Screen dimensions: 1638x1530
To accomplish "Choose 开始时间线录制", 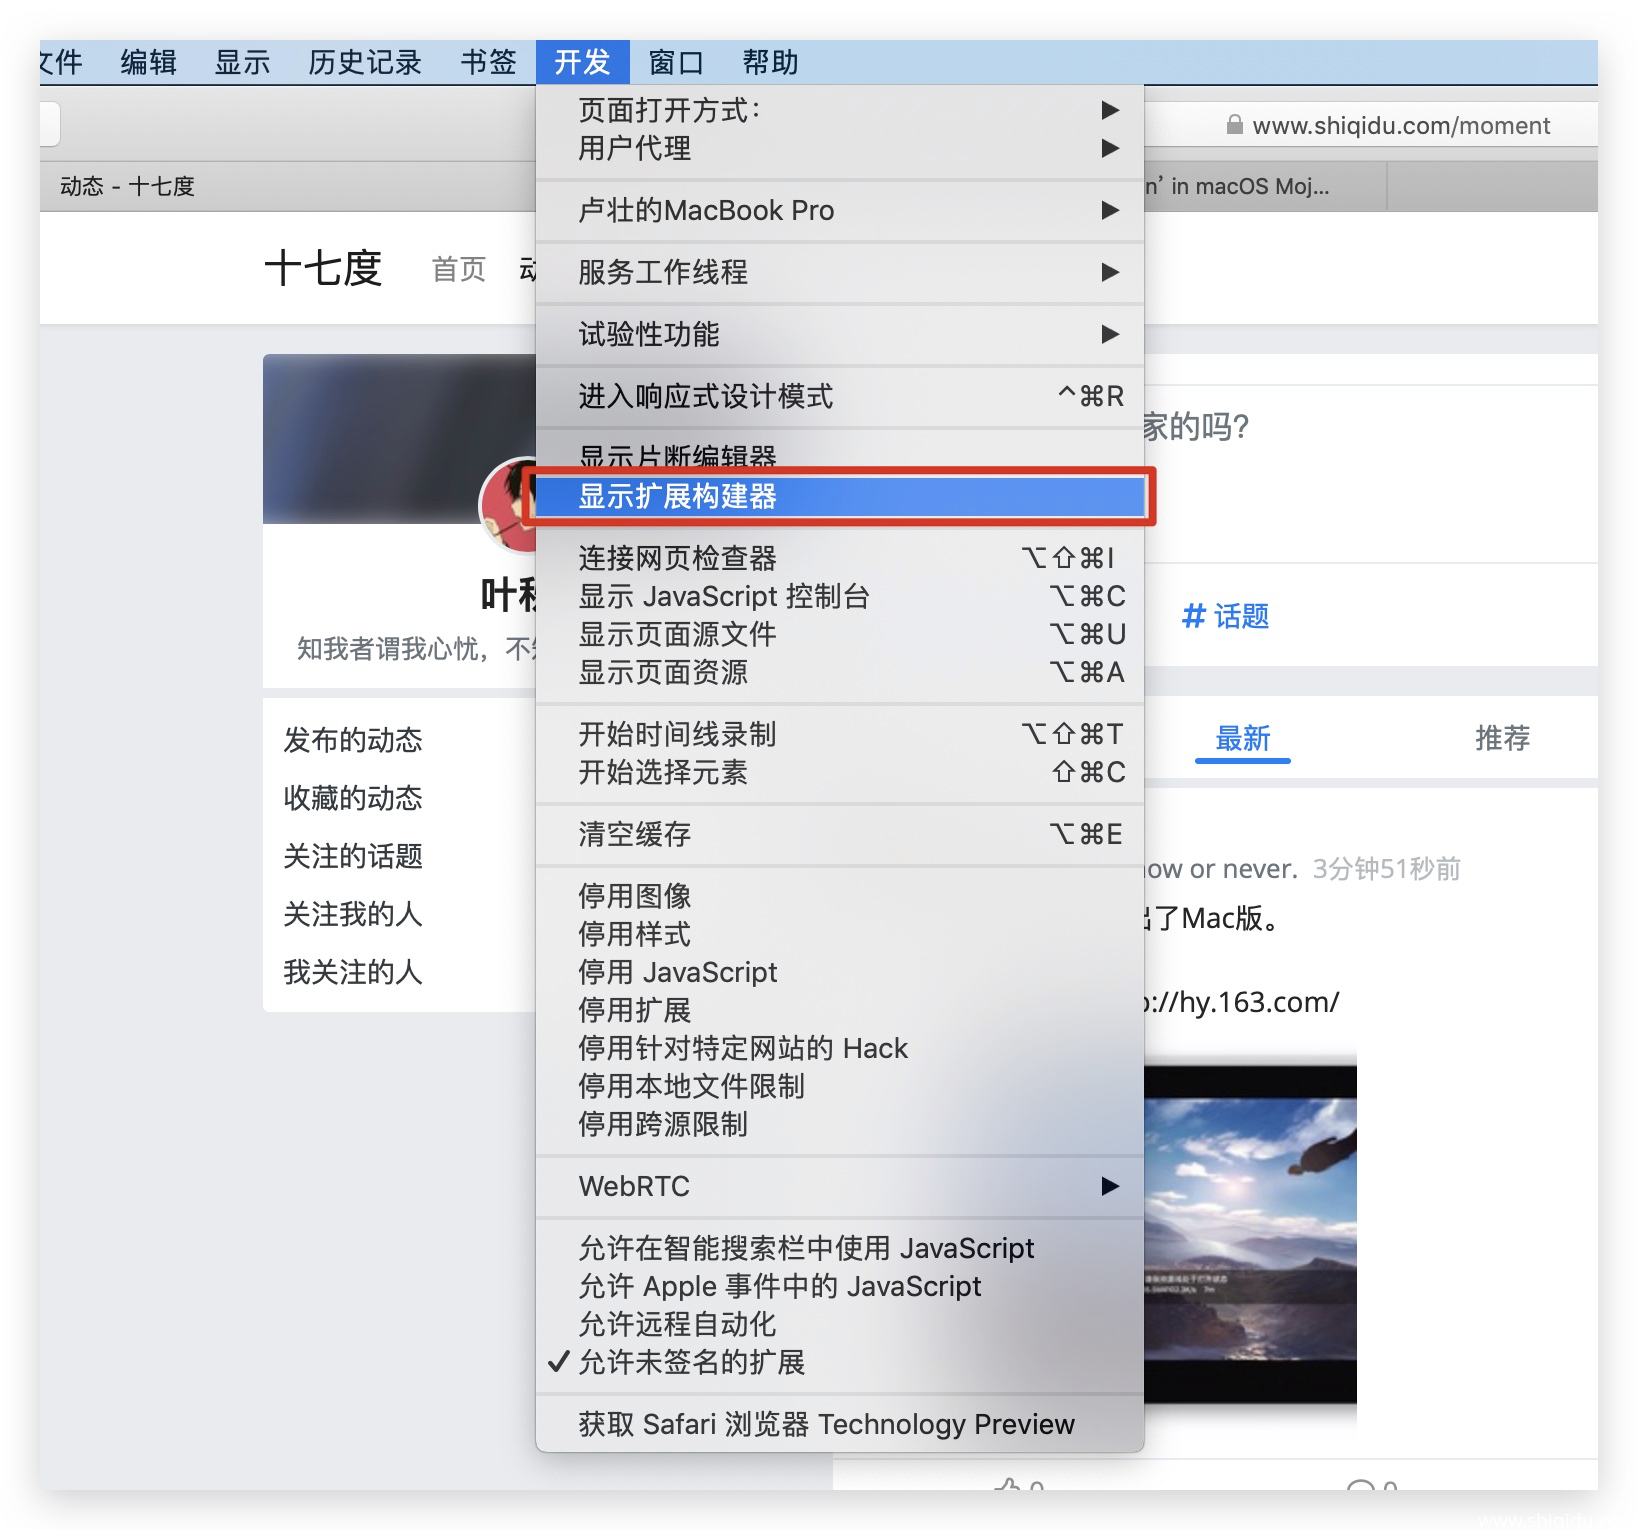I will (x=840, y=734).
